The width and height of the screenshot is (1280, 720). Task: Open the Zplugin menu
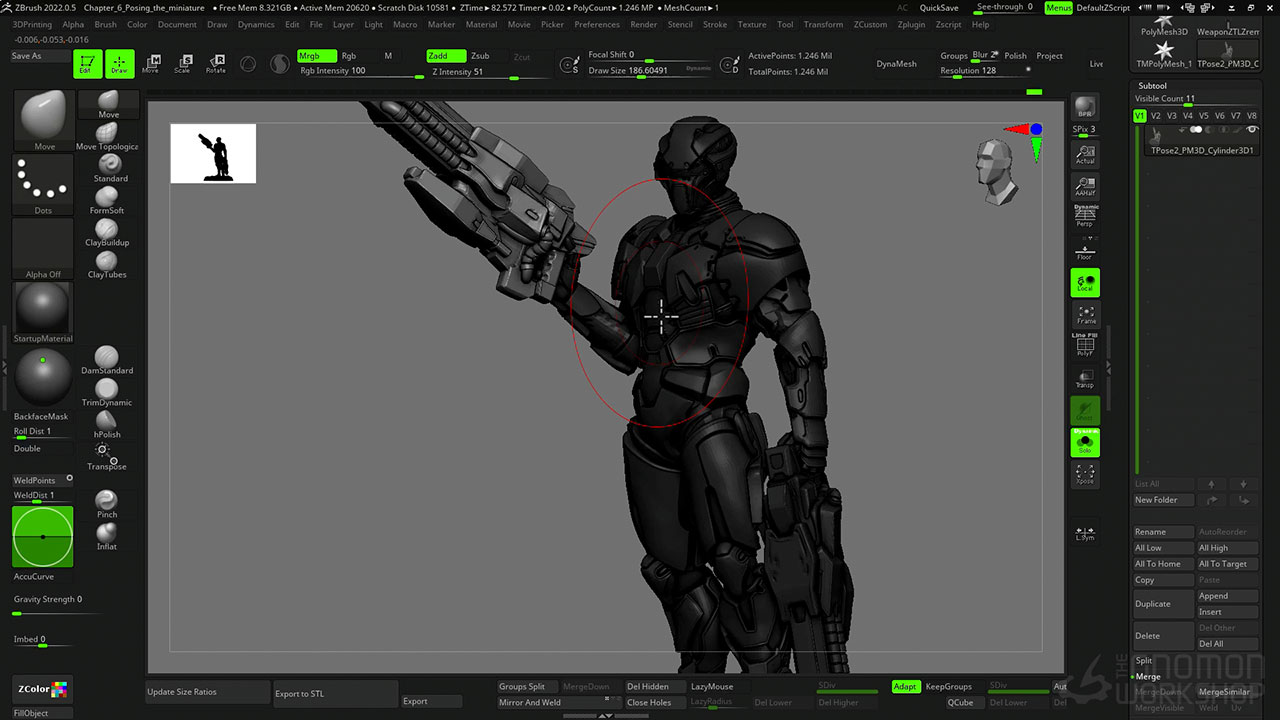click(x=911, y=24)
